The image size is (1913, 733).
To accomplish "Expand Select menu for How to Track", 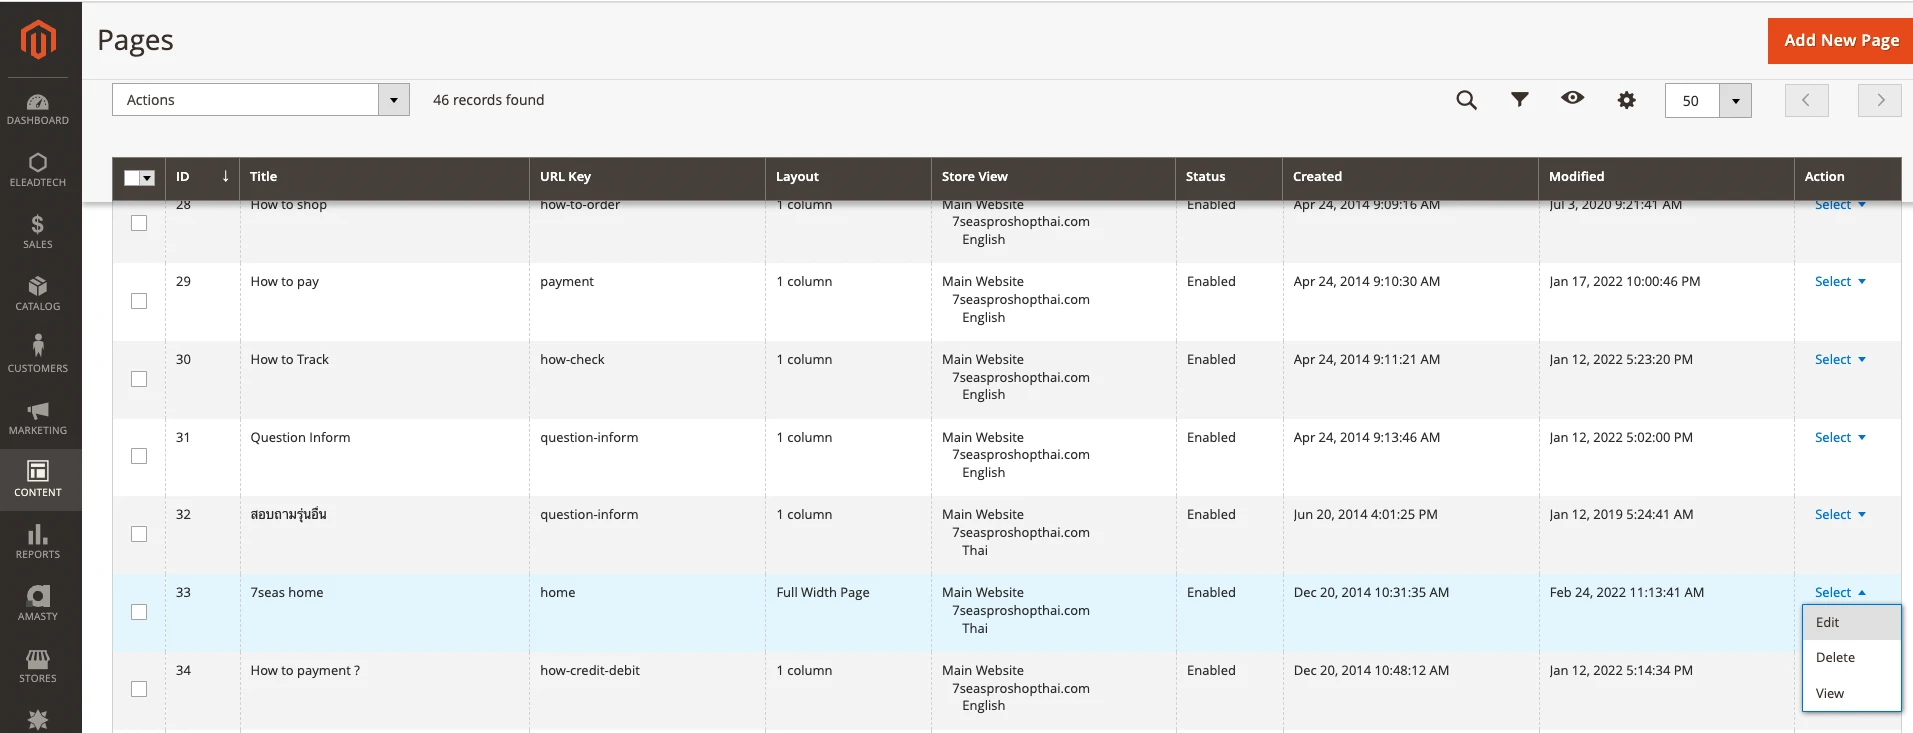I will click(x=1840, y=360).
